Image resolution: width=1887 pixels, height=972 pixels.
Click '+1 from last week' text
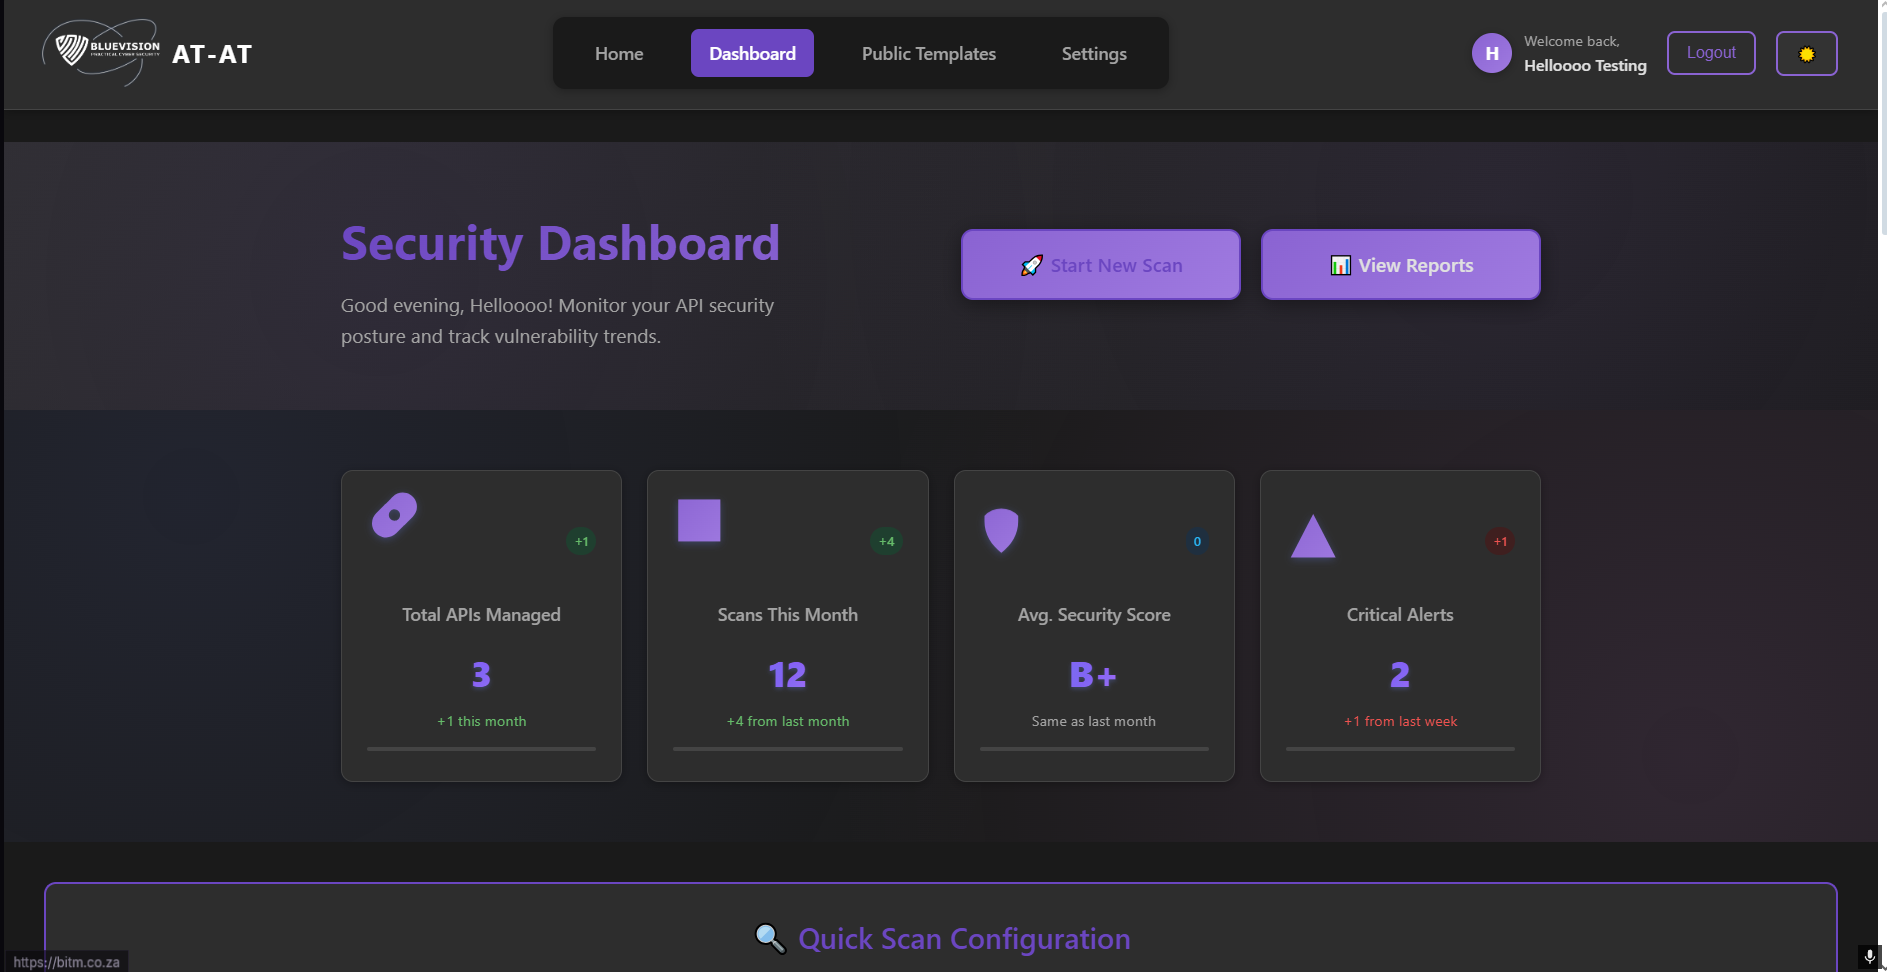(x=1400, y=721)
